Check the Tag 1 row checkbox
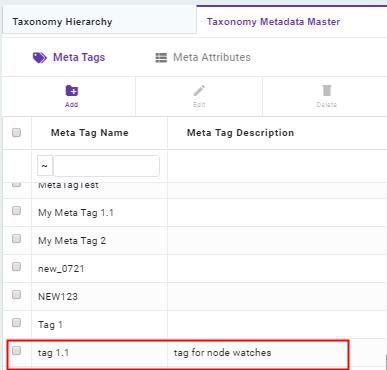The height and width of the screenshot is (370, 387). 16,323
